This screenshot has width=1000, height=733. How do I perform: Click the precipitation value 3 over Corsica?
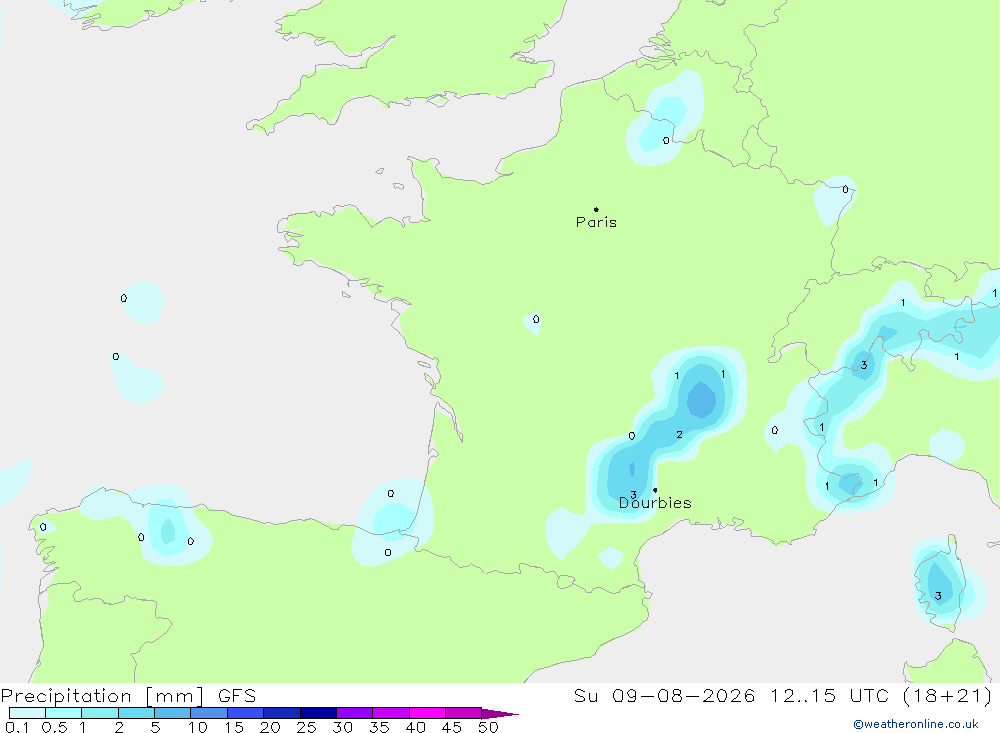point(938,596)
